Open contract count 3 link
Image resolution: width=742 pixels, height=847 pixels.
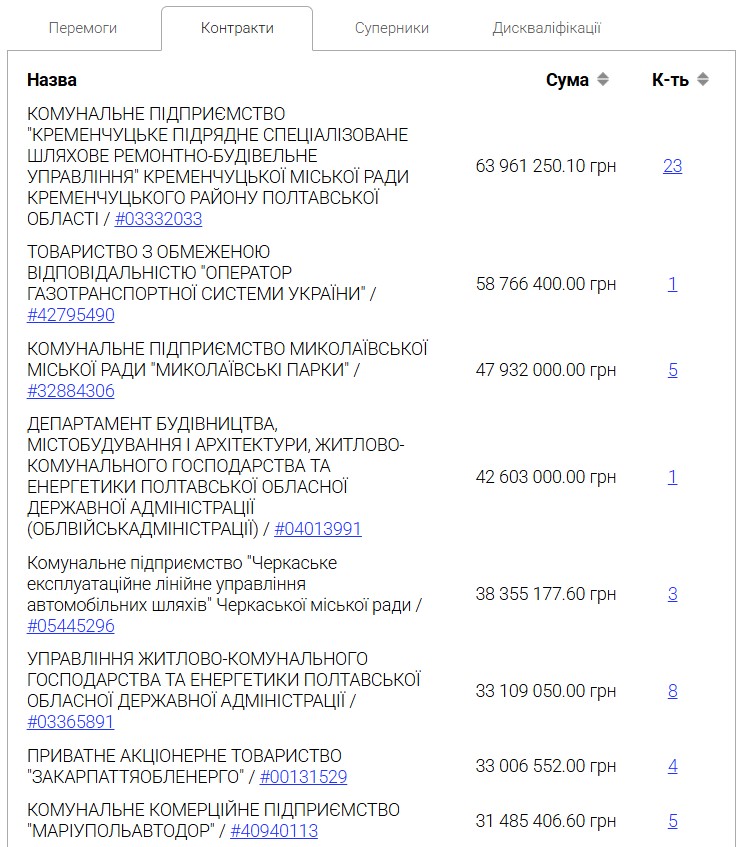coord(672,594)
